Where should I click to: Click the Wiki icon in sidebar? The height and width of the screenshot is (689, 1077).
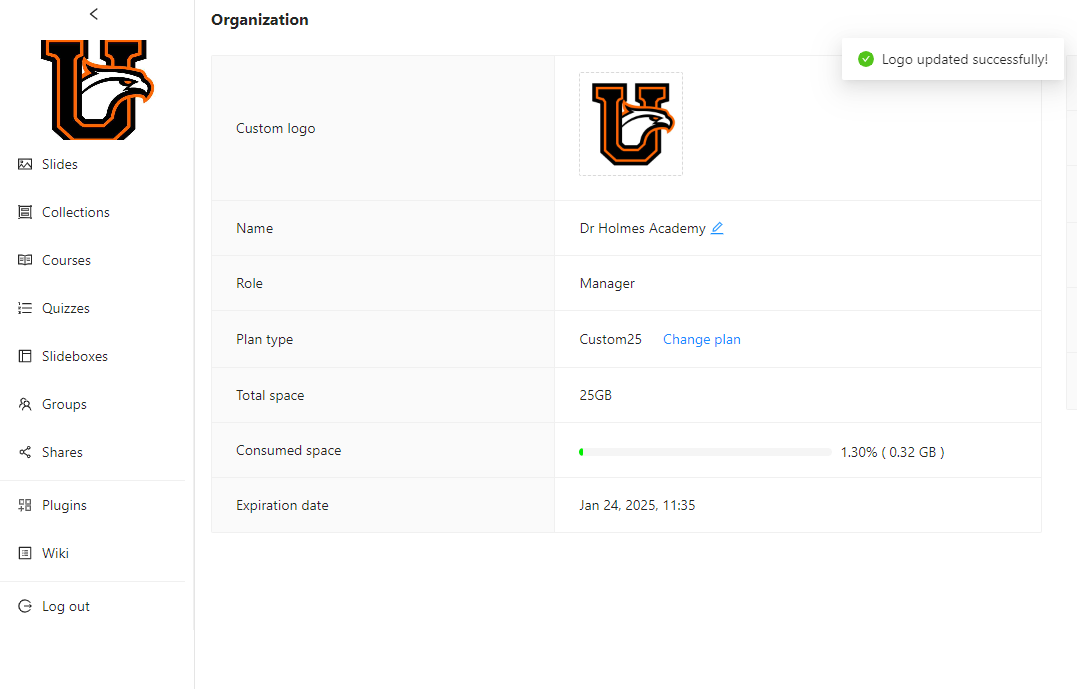pyautogui.click(x=25, y=553)
